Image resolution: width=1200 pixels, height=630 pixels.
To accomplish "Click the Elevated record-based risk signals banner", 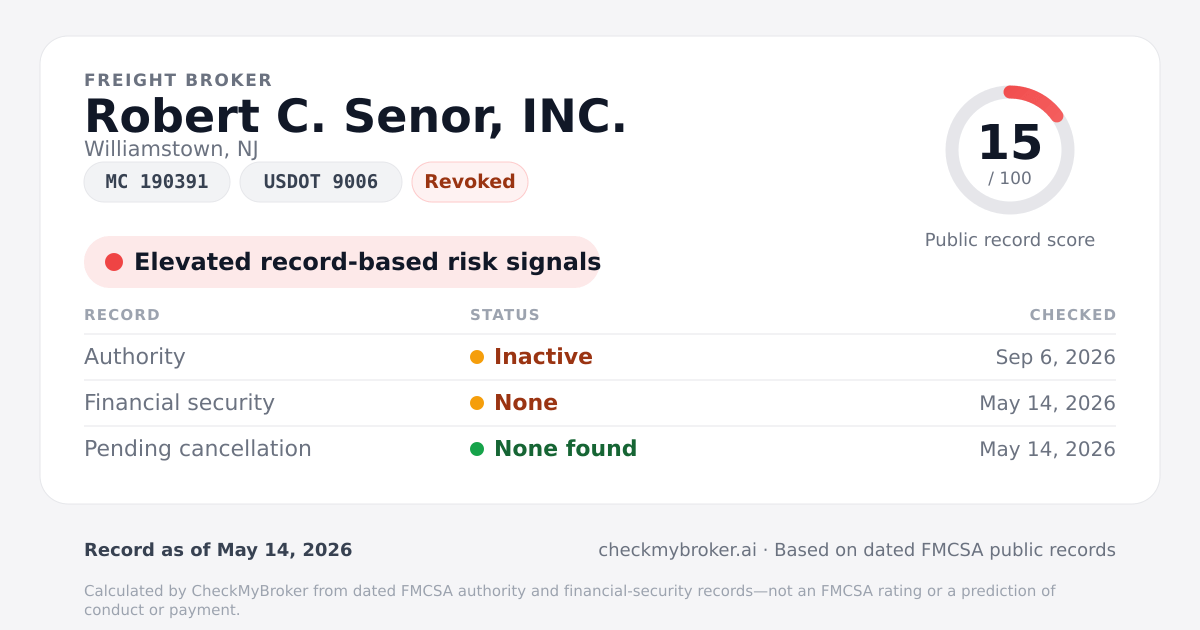I will 342,262.
